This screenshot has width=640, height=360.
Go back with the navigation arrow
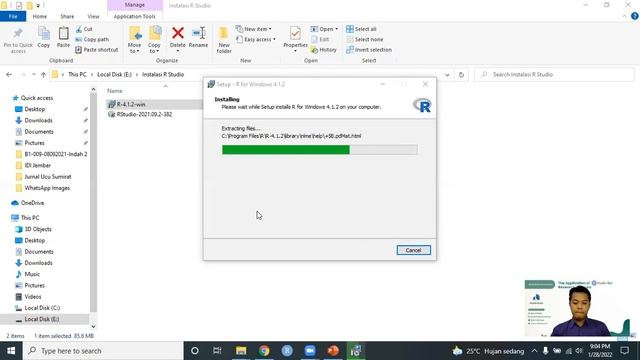point(9,75)
